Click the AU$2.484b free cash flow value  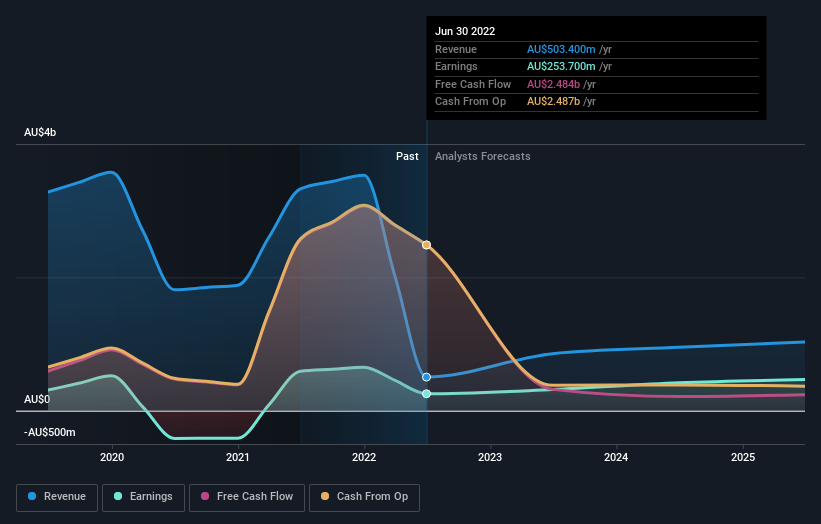553,84
